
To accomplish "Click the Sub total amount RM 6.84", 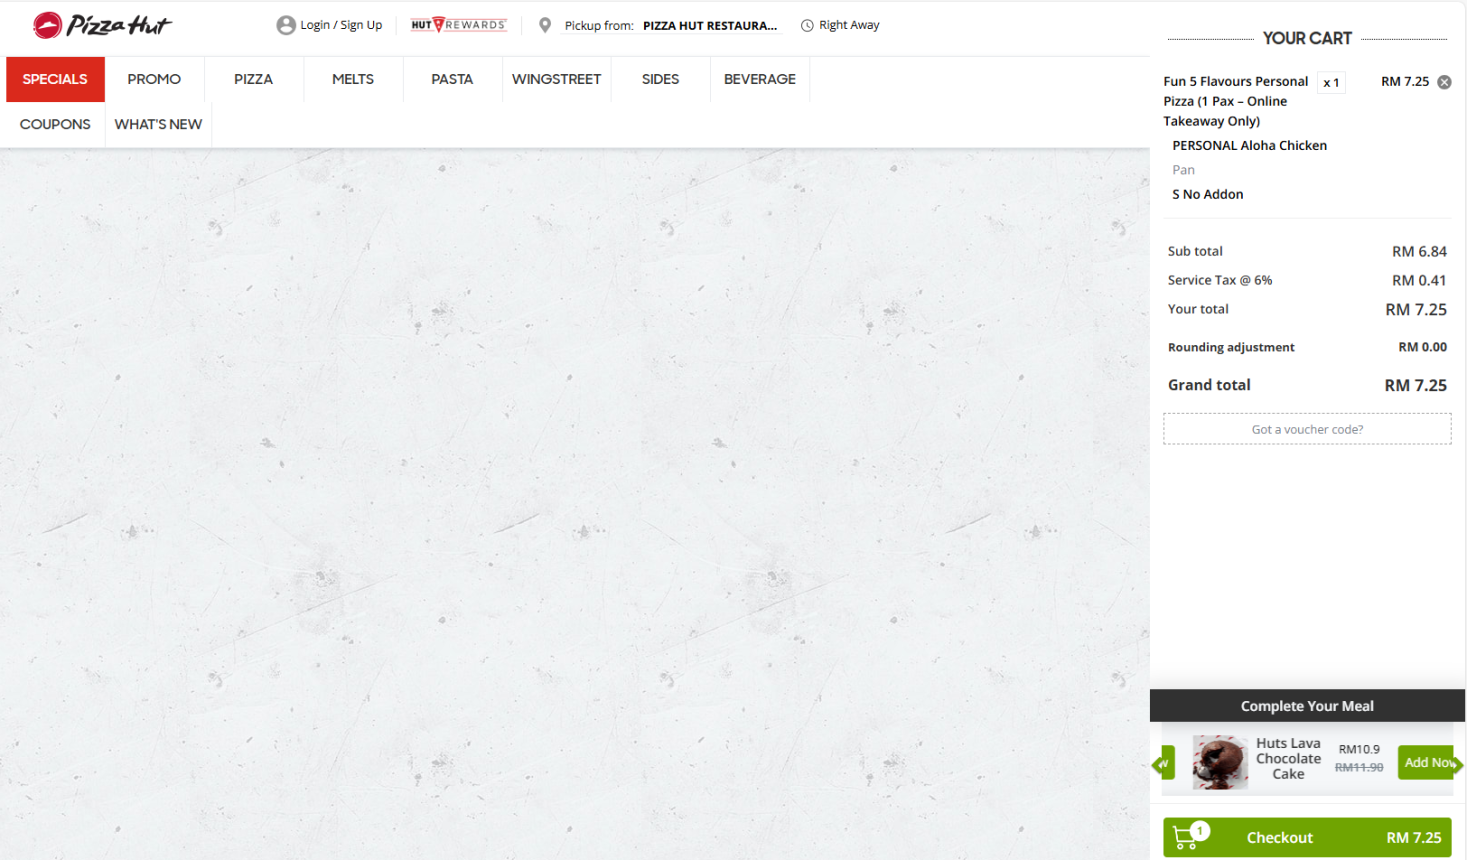I will pos(1419,251).
